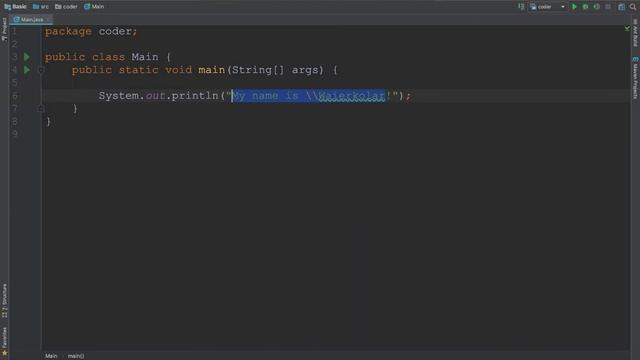Viewport: 640px width, 360px height.
Task: Click the underlined name in the string literal
Action: [x=352, y=96]
